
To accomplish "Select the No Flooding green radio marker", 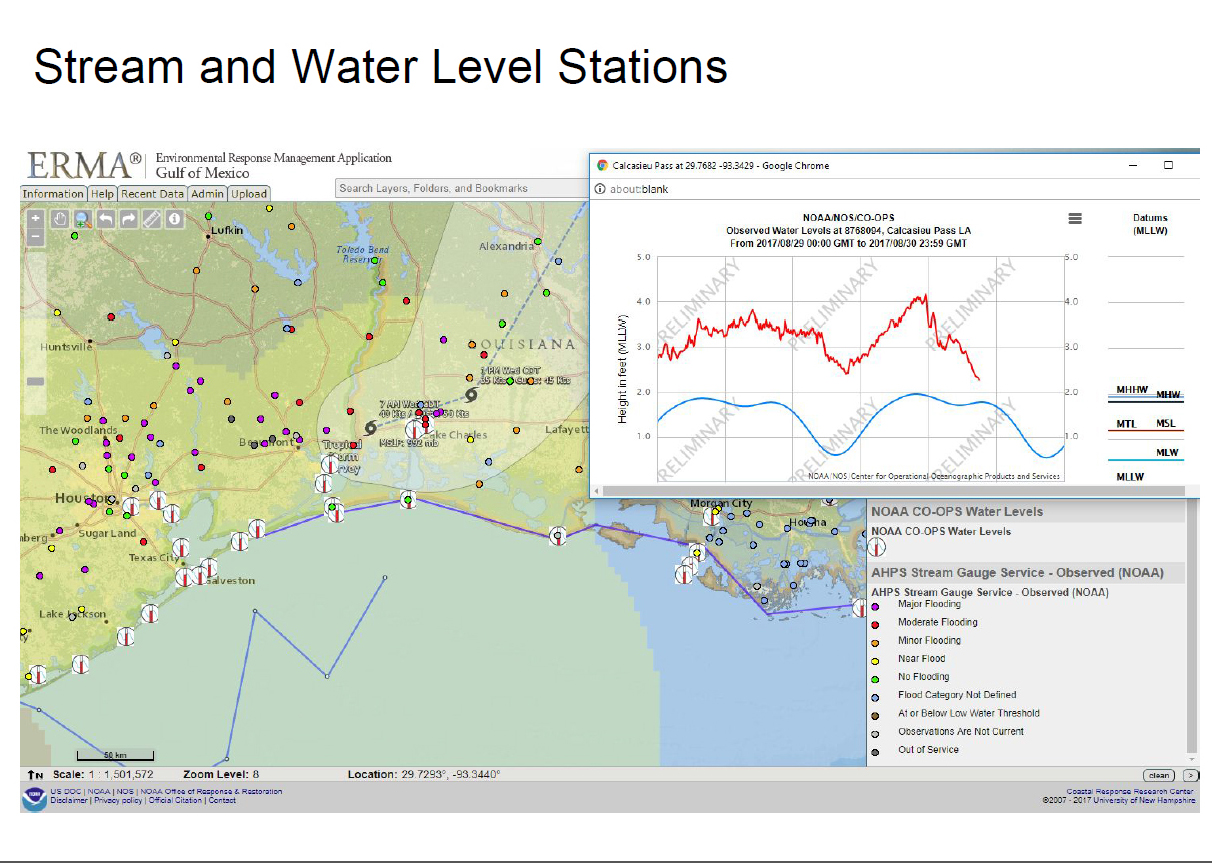I will tap(875, 679).
